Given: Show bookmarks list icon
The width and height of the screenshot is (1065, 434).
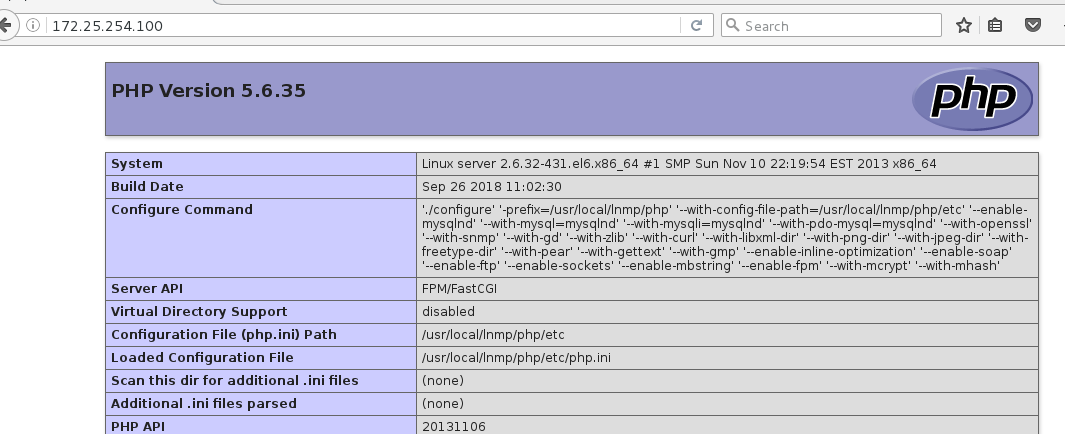Looking at the screenshot, I should [995, 26].
